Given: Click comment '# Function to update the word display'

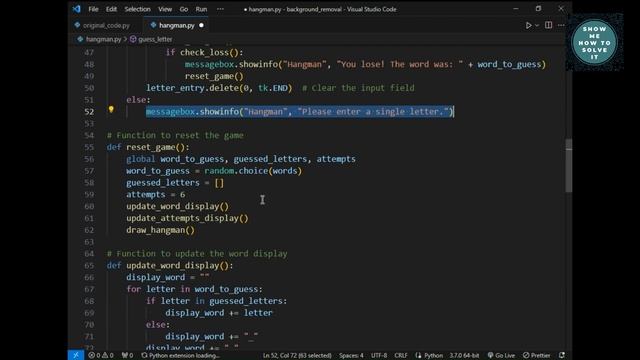Looking at the screenshot, I should click(x=197, y=253).
